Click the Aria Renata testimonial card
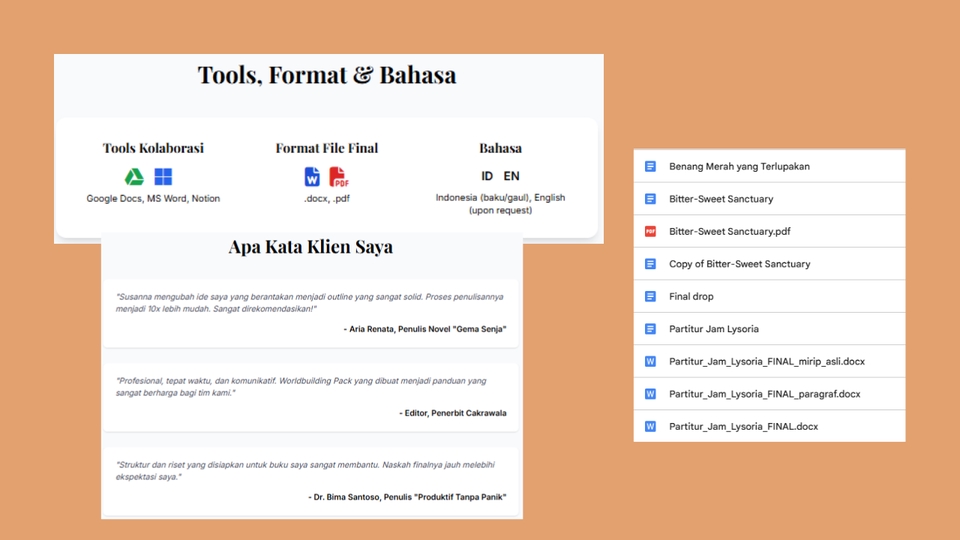Viewport: 960px width, 540px height. 311,312
